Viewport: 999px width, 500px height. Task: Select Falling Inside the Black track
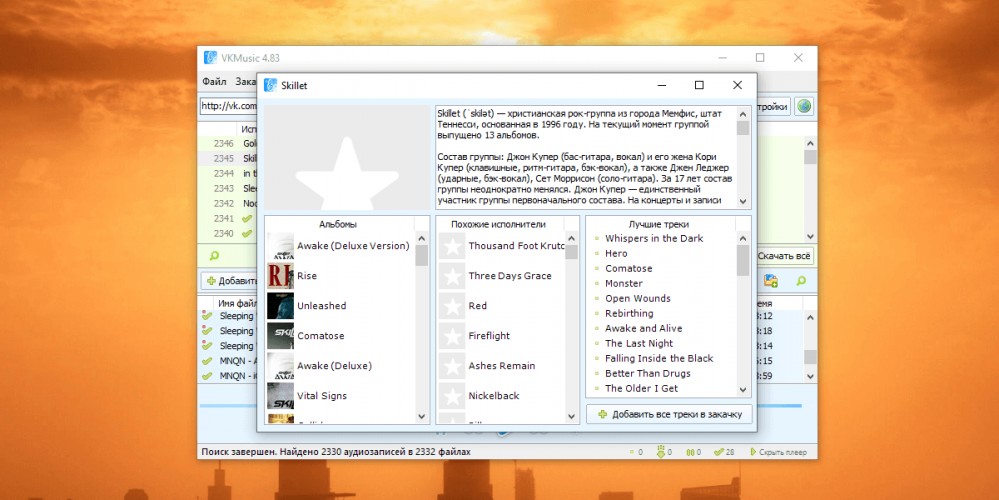pyautogui.click(x=659, y=358)
